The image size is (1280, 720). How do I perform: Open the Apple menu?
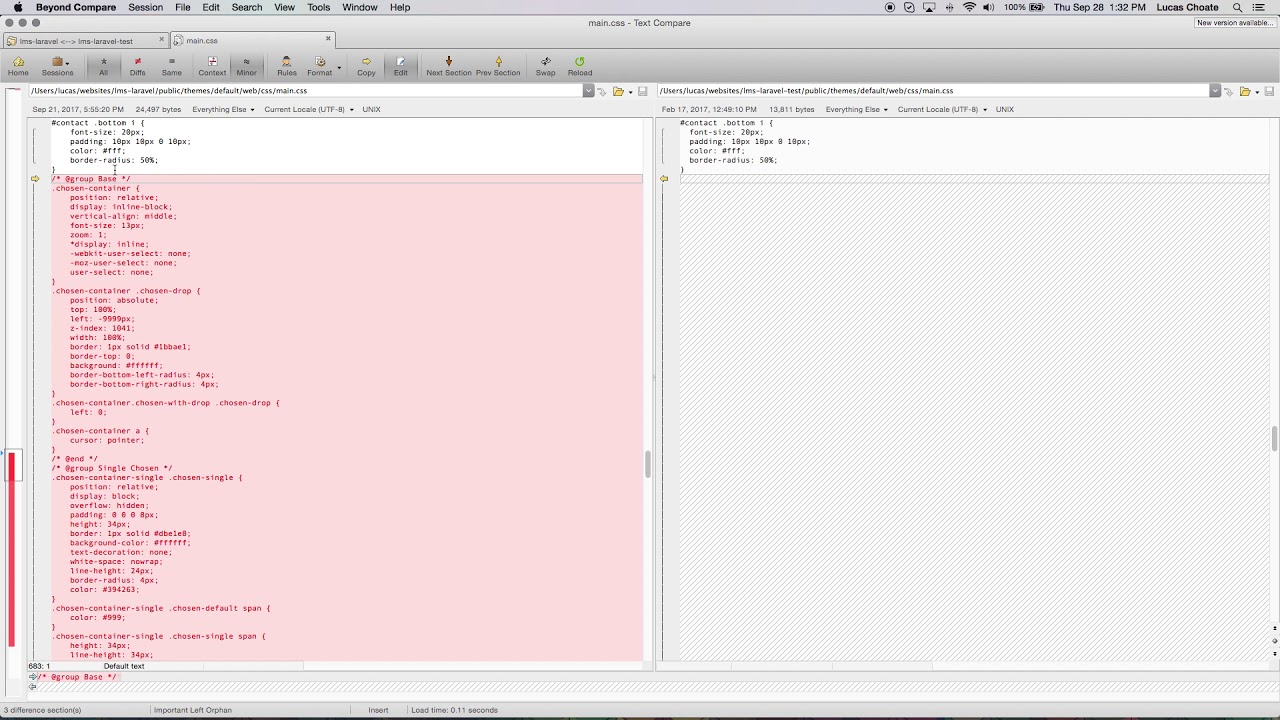(17, 7)
